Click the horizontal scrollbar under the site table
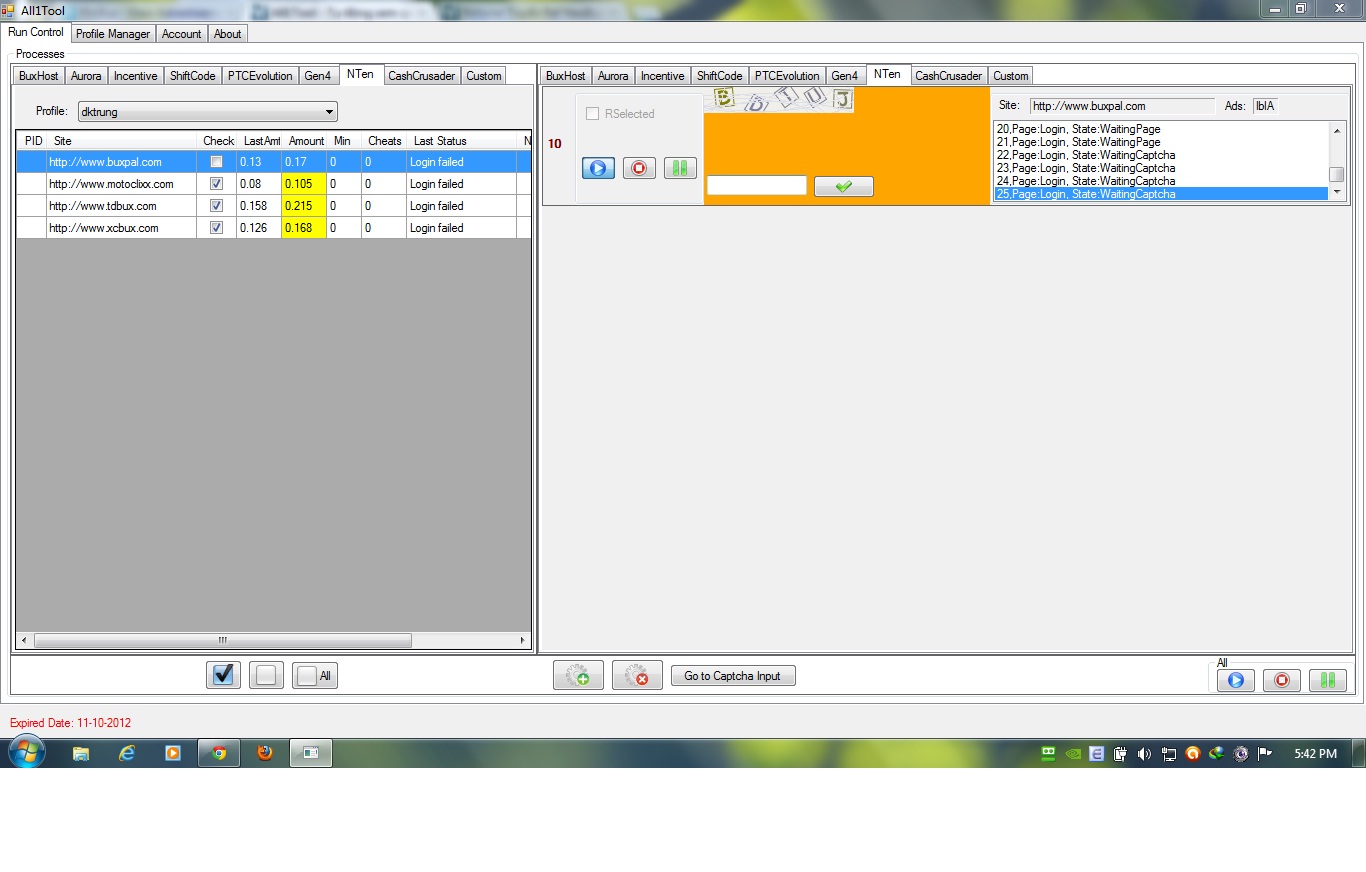 pyautogui.click(x=222, y=640)
